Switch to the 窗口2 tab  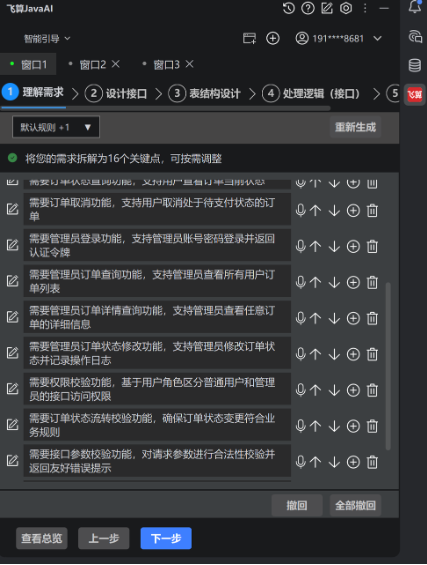pyautogui.click(x=92, y=65)
